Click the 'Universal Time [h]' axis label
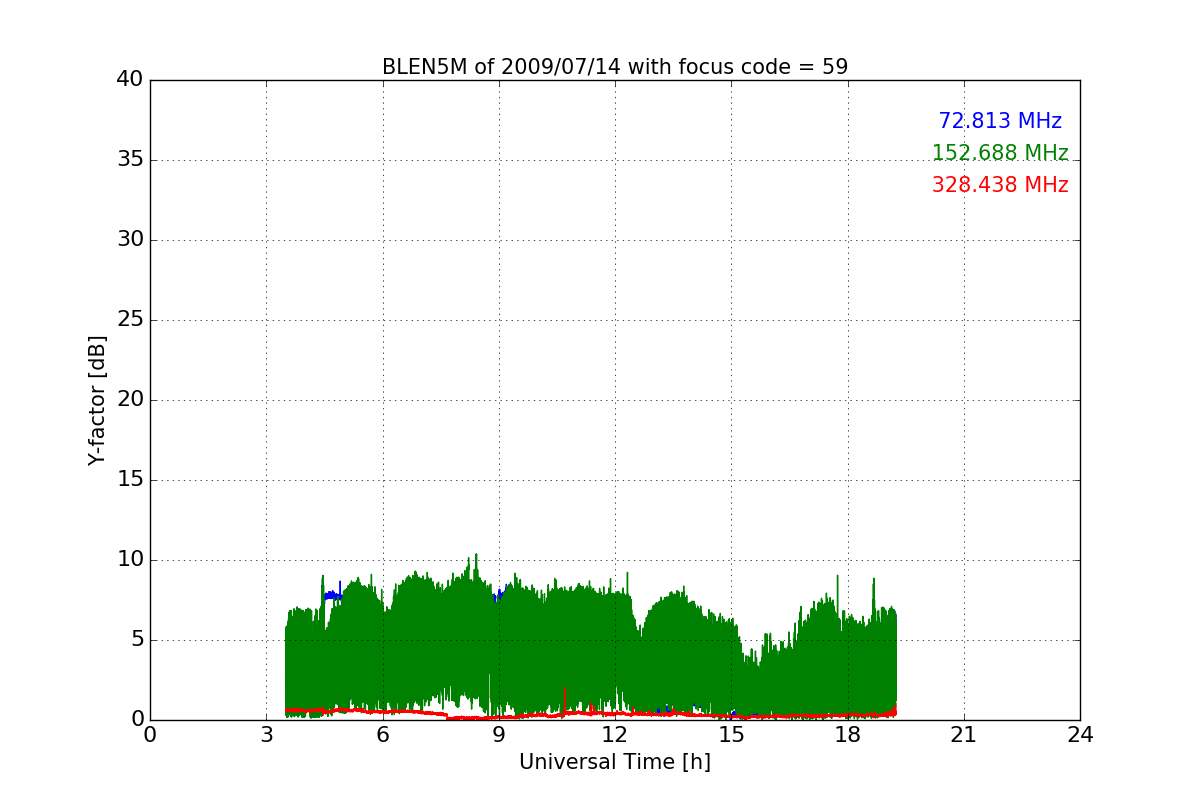Screen dimensions: 1200x800 point(615,762)
